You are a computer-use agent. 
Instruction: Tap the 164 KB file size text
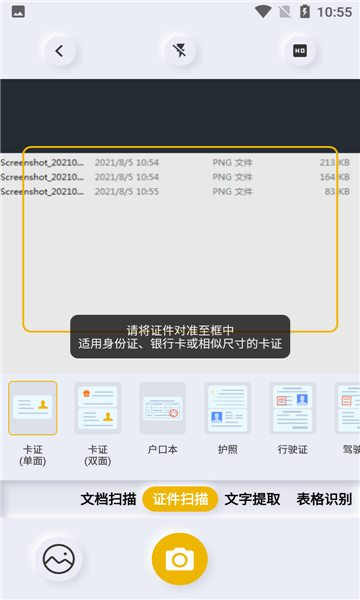point(335,177)
